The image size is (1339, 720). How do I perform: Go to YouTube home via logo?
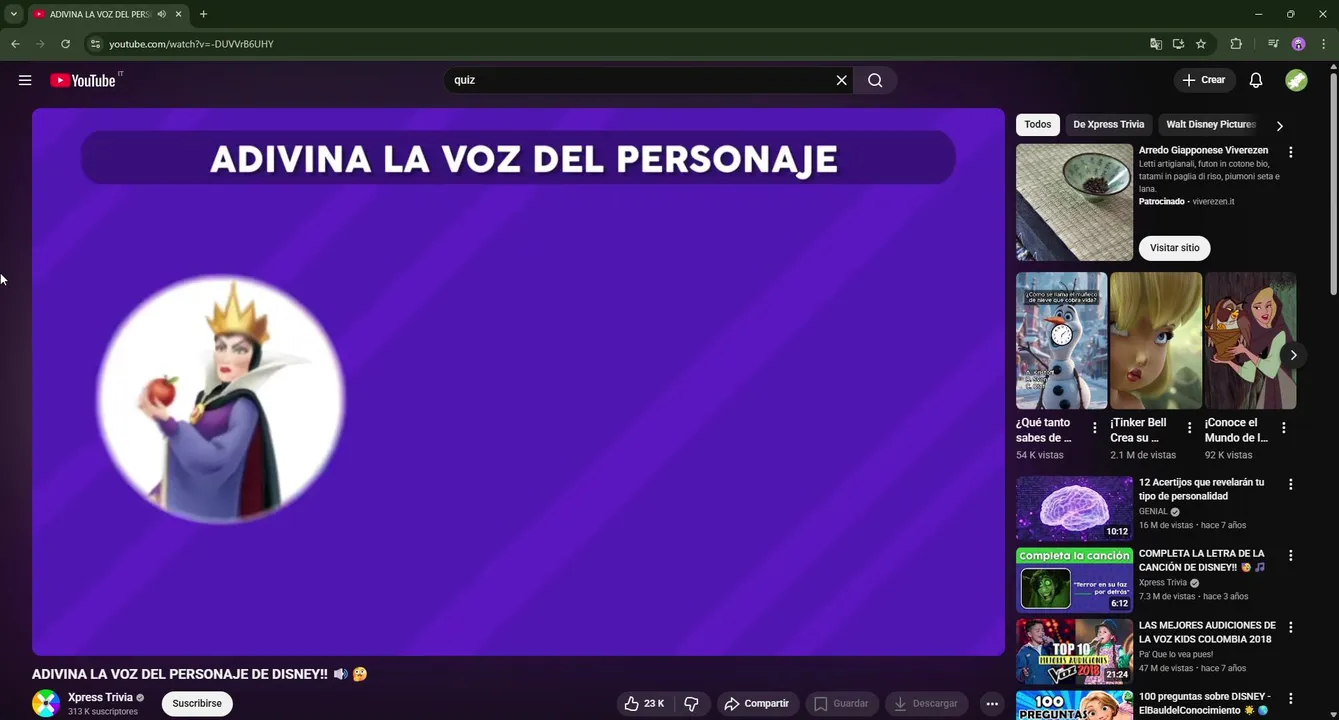tap(85, 80)
